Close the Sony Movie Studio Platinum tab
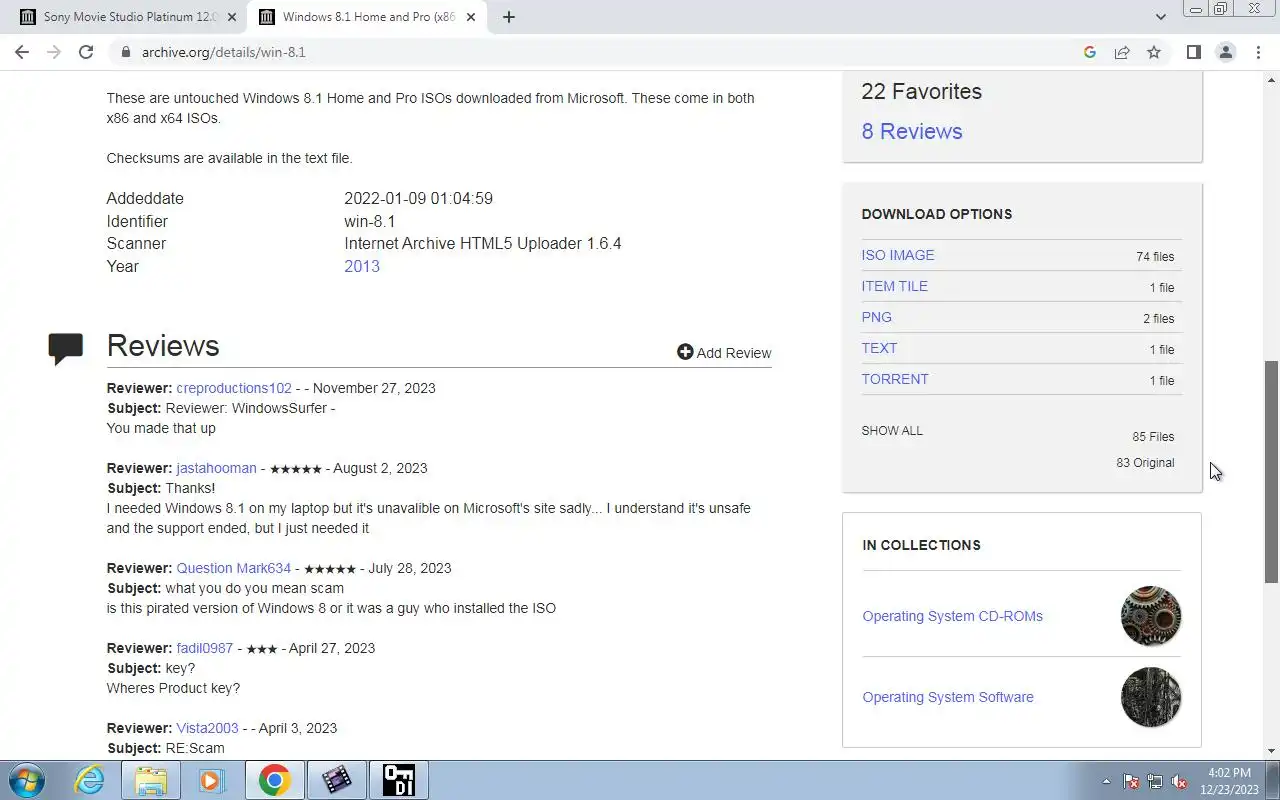Viewport: 1280px width, 800px height. coord(232,17)
